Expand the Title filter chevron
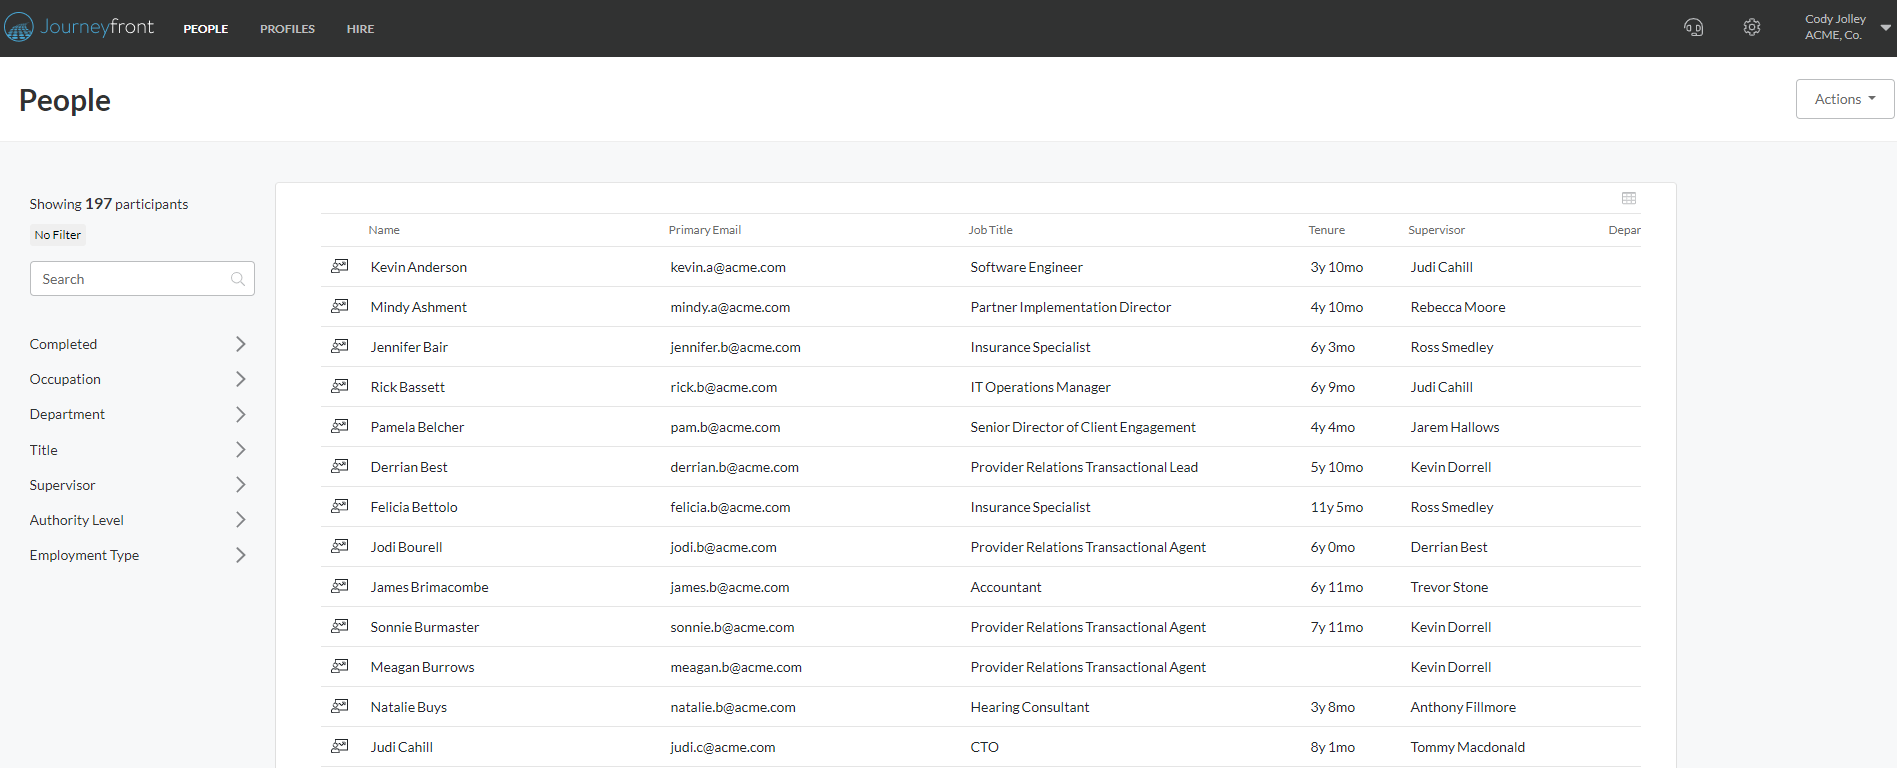1897x768 pixels. pos(240,450)
